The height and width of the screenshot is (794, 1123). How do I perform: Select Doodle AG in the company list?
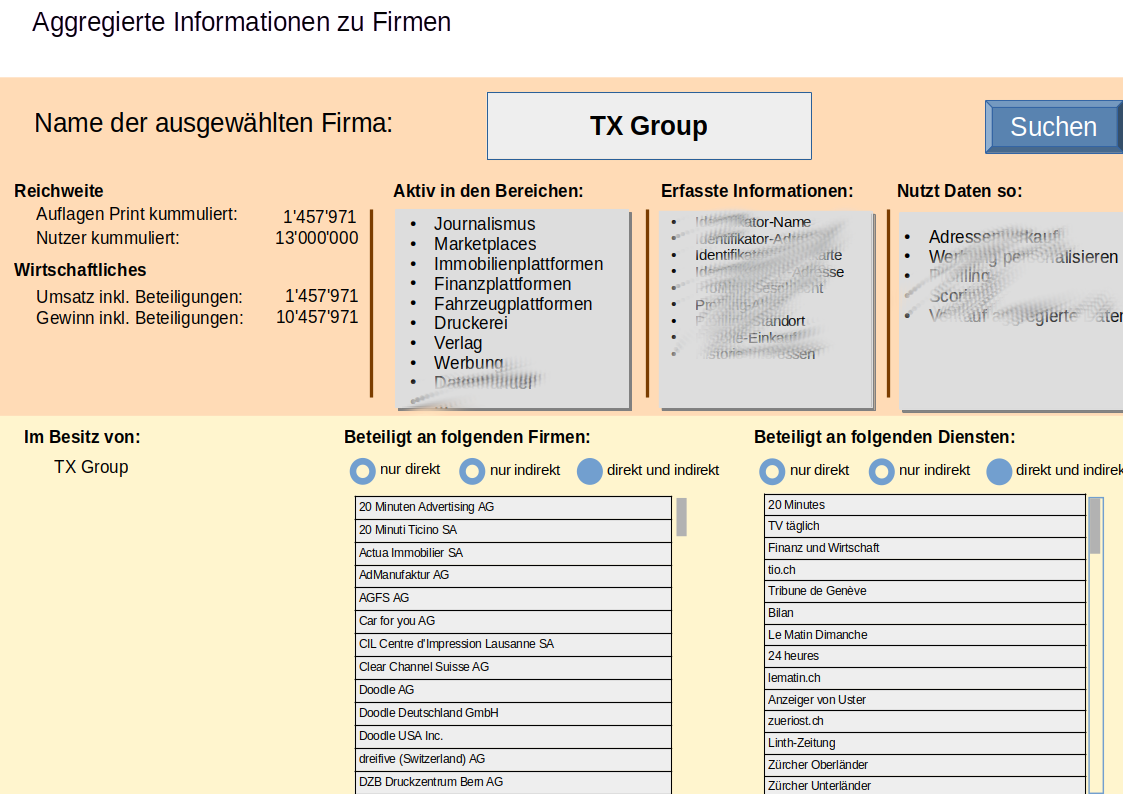click(513, 690)
